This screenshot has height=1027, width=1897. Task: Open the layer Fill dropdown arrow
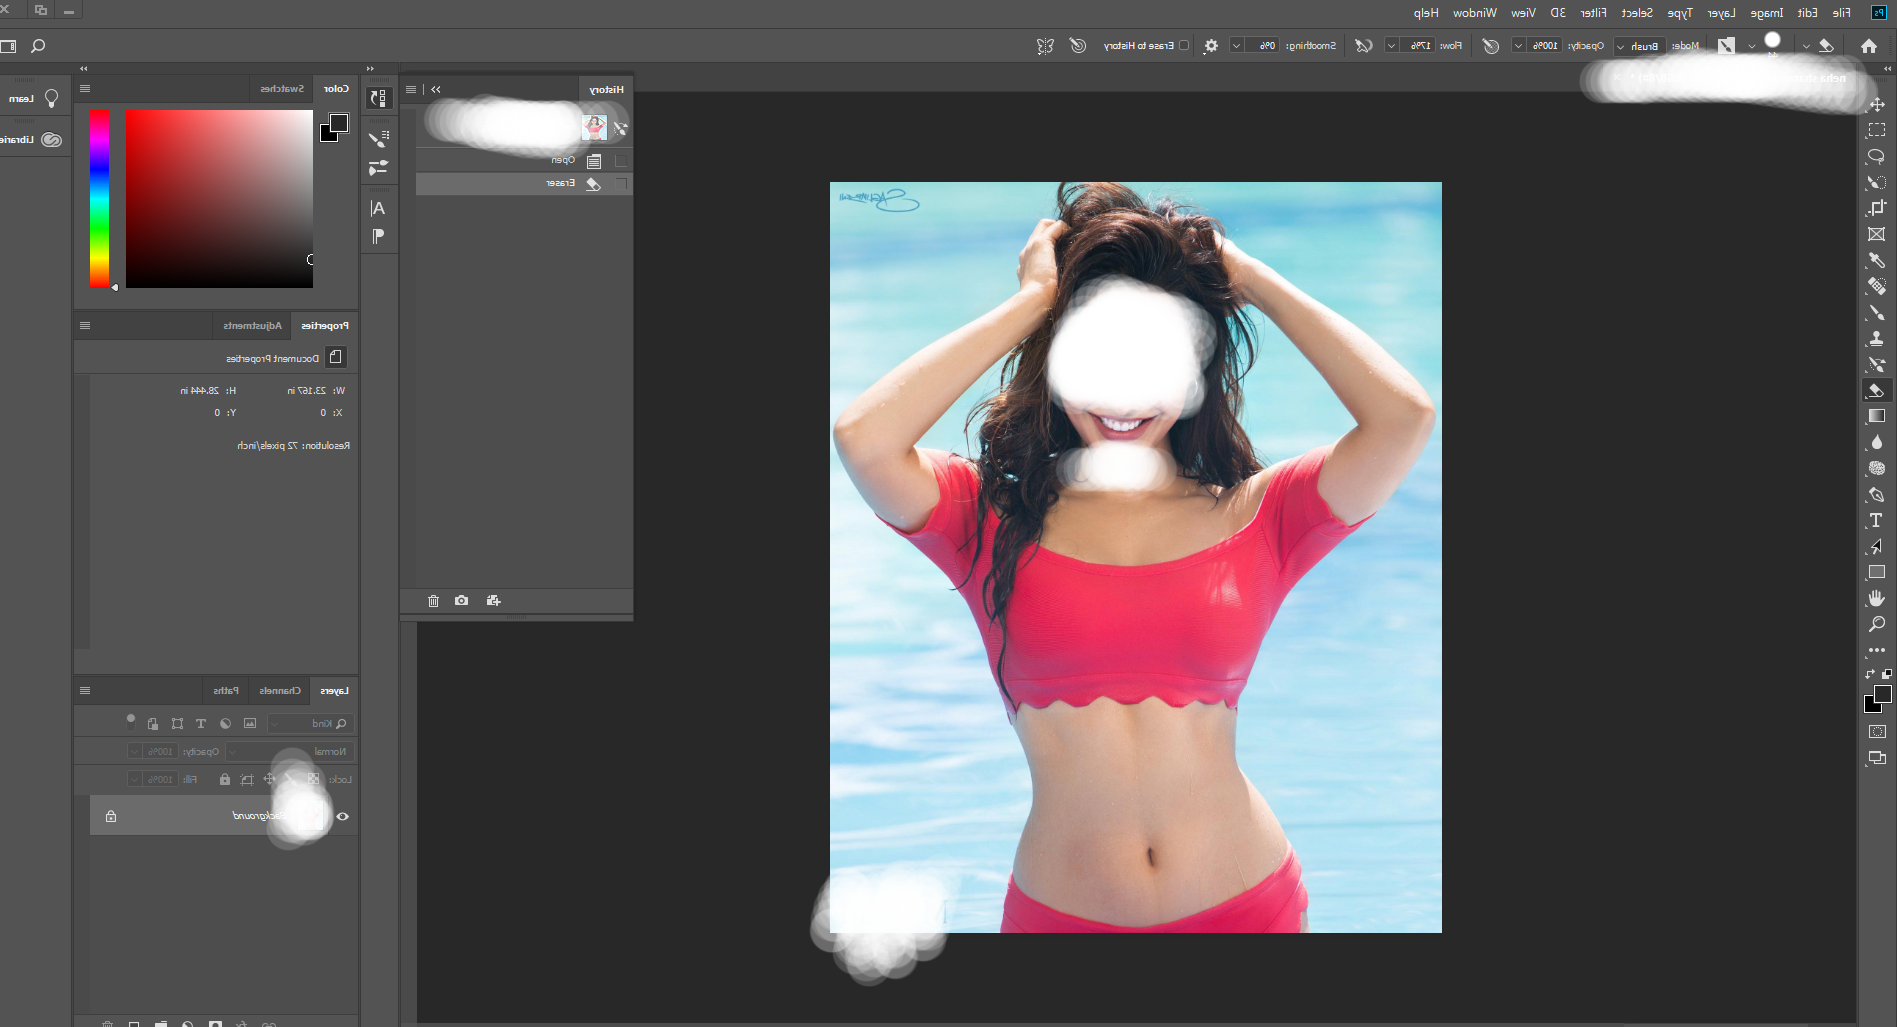click(x=135, y=779)
